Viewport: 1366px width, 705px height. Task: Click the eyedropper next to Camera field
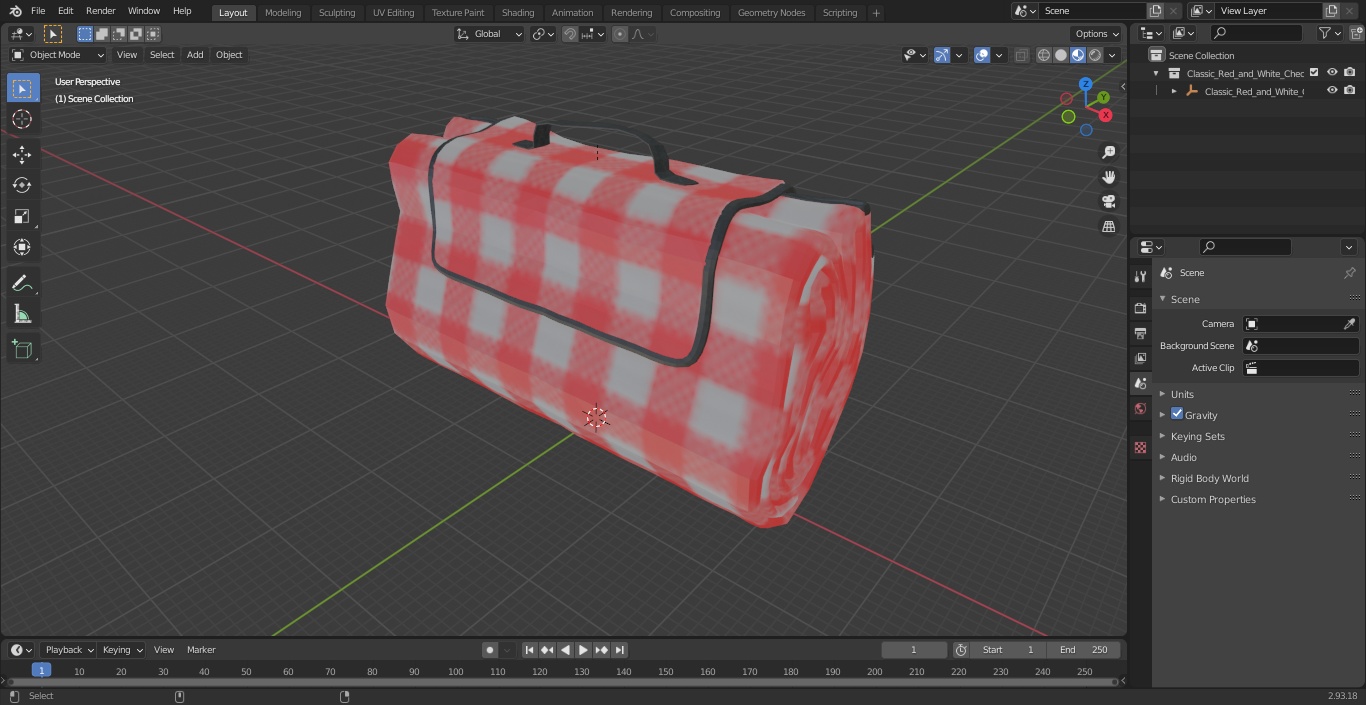[1349, 324]
